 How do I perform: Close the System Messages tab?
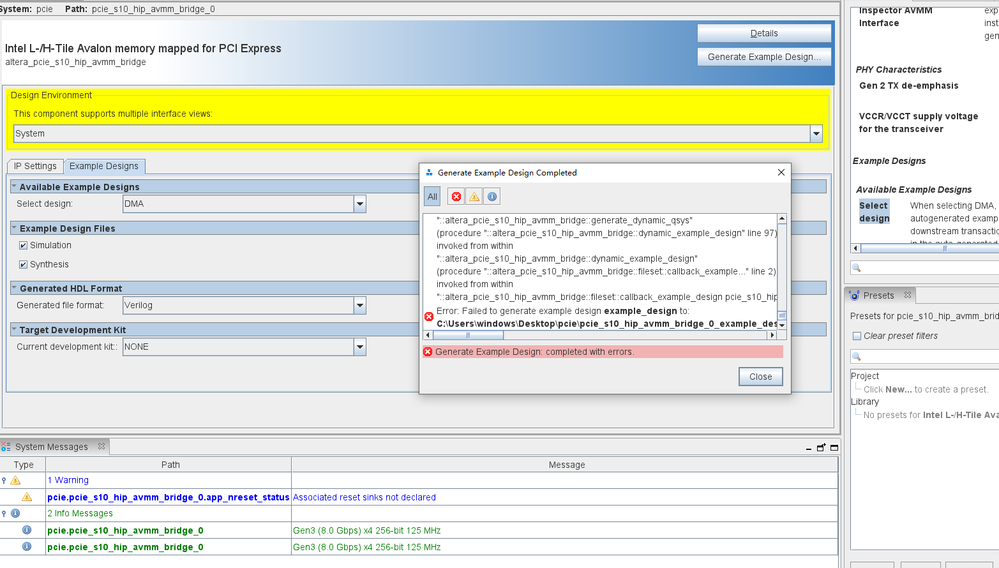point(102,447)
